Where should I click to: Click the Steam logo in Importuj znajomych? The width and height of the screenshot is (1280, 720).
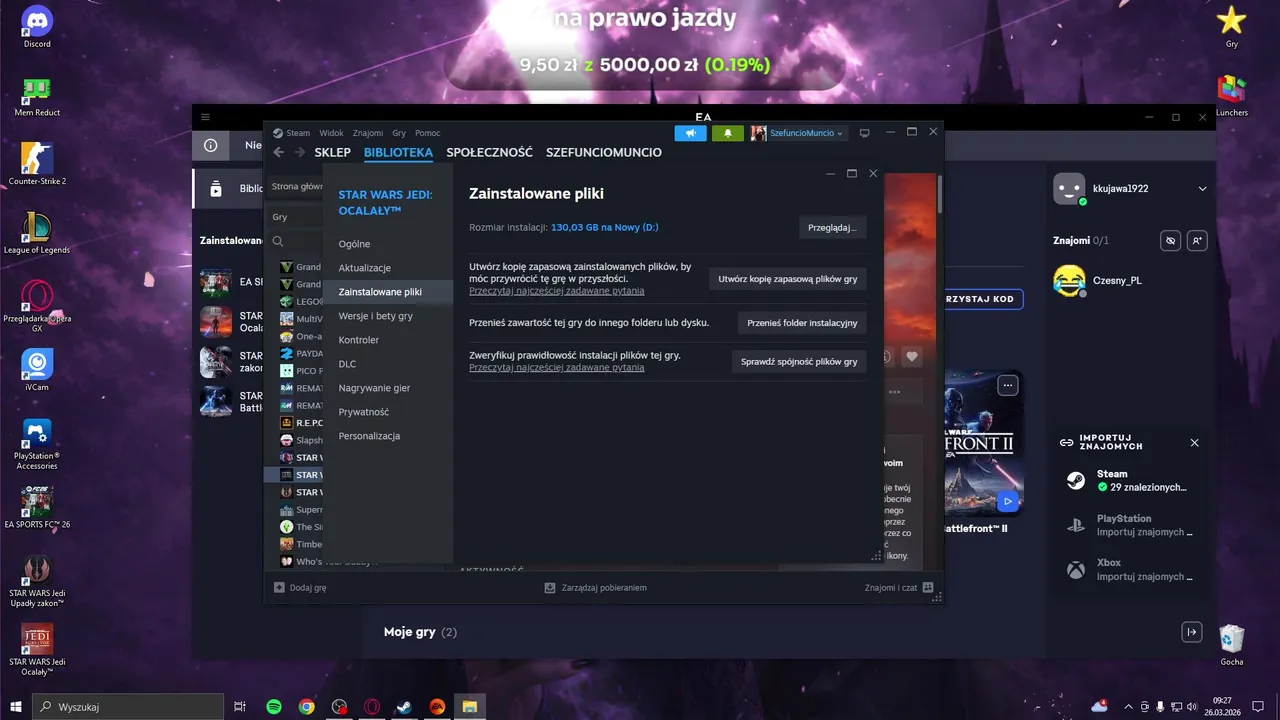pos(1075,481)
